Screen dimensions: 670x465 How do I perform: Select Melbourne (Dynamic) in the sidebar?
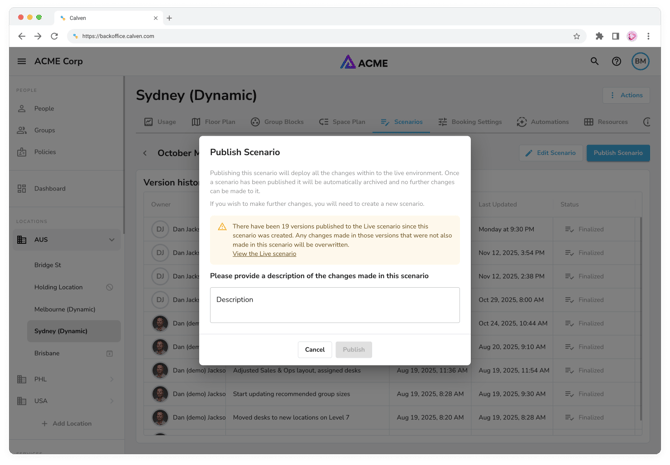[65, 309]
